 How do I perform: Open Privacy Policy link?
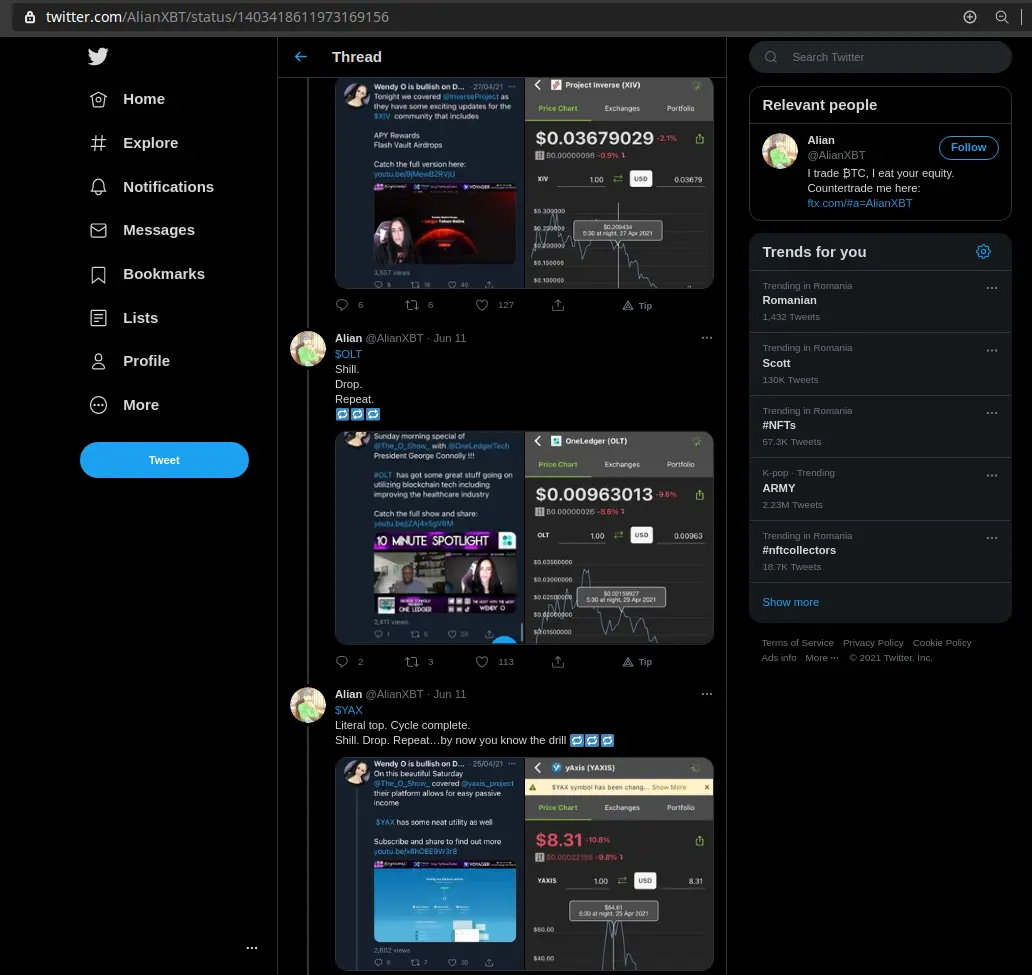pos(873,643)
